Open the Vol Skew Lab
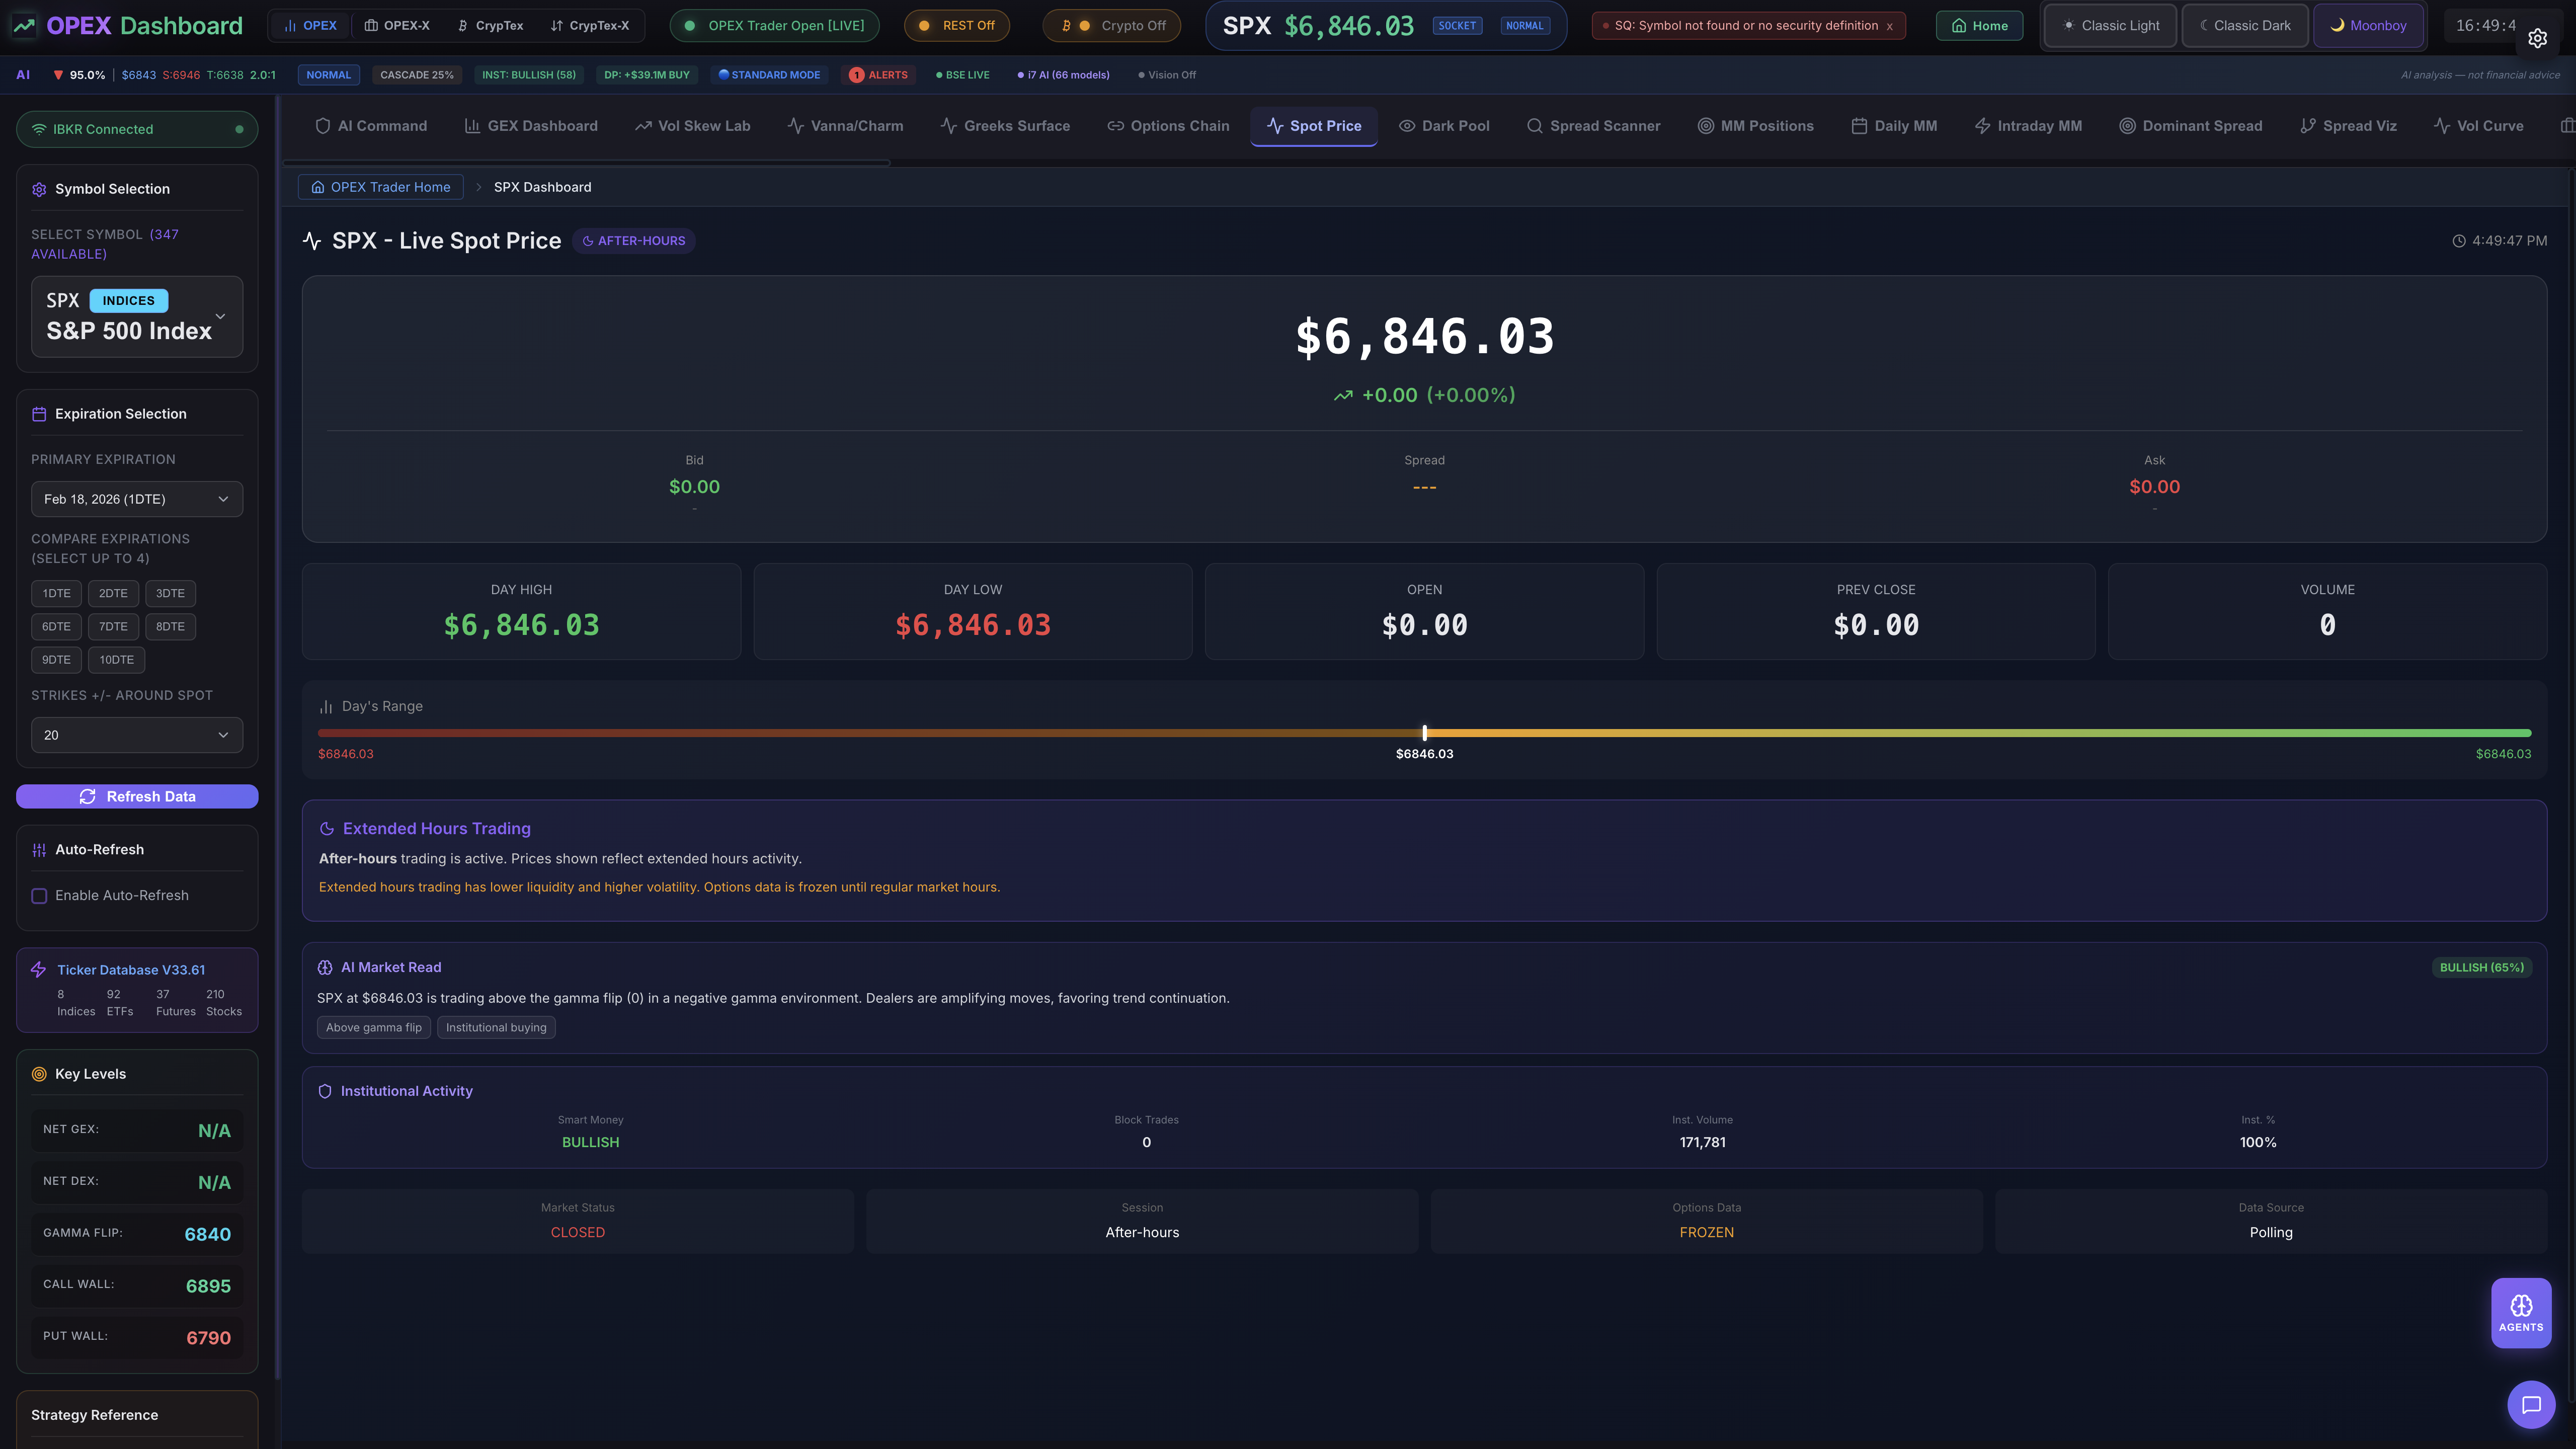 click(692, 126)
